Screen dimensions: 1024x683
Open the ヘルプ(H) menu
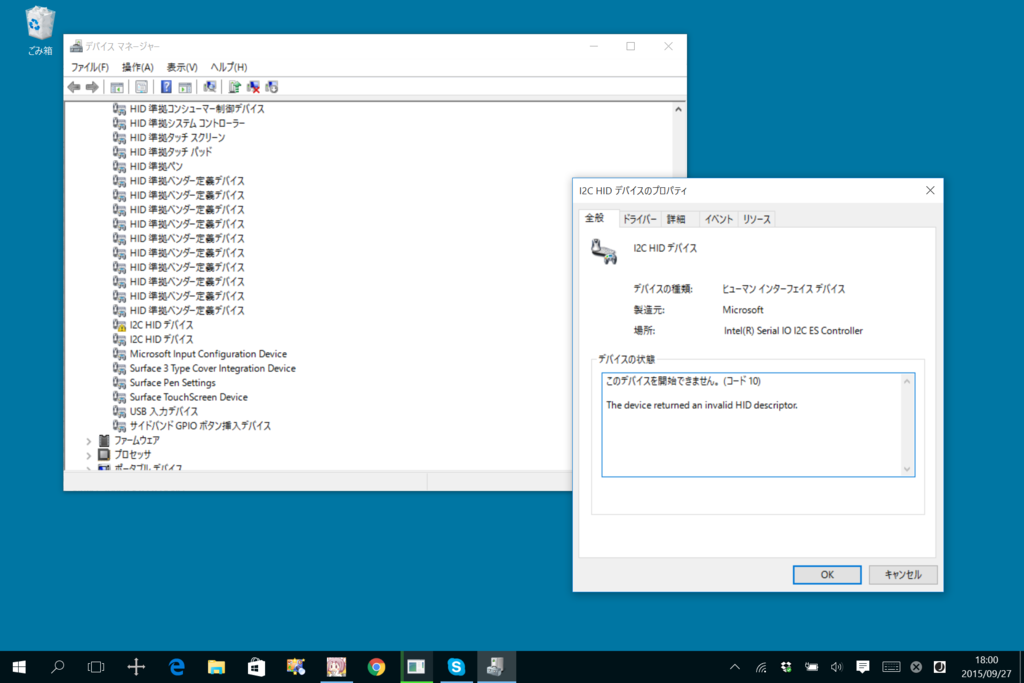pyautogui.click(x=229, y=67)
